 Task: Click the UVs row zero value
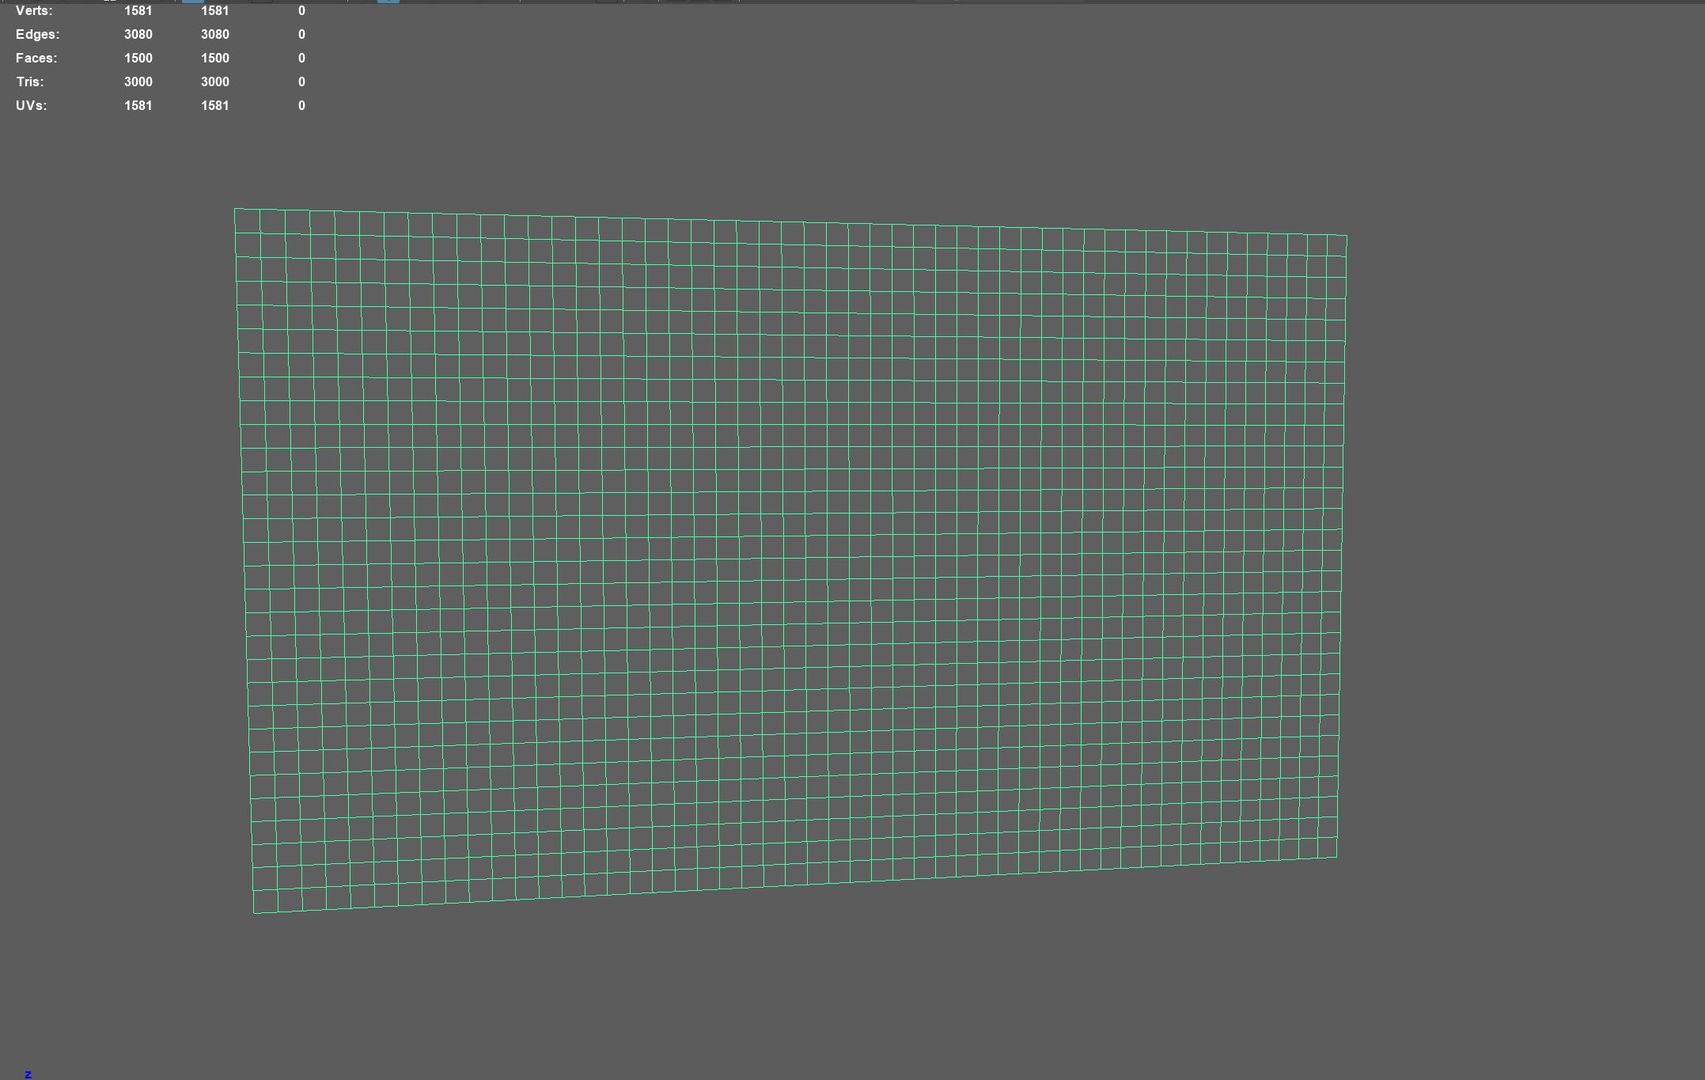click(x=301, y=105)
